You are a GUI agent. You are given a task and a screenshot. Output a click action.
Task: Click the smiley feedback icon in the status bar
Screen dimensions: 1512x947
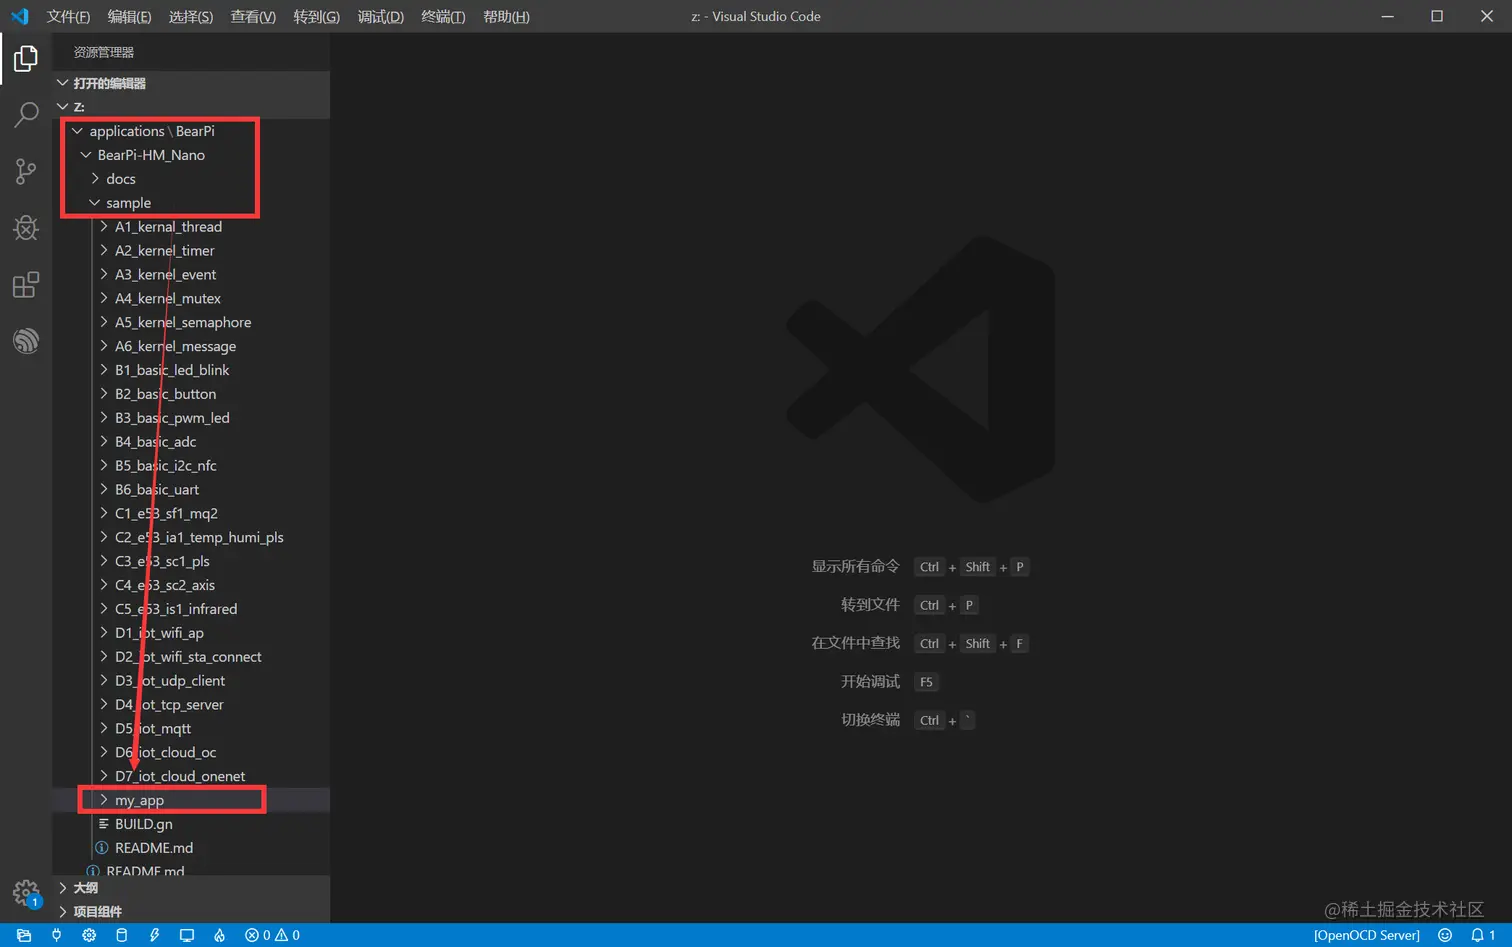pos(1444,935)
